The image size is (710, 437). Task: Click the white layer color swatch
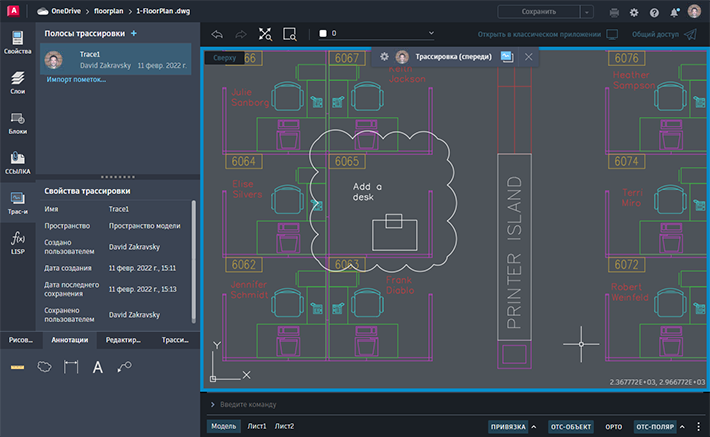tap(323, 33)
